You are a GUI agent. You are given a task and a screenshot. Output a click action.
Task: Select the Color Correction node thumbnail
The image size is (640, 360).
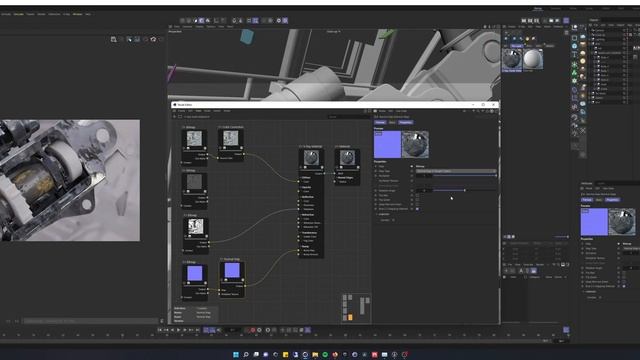(x=231, y=138)
